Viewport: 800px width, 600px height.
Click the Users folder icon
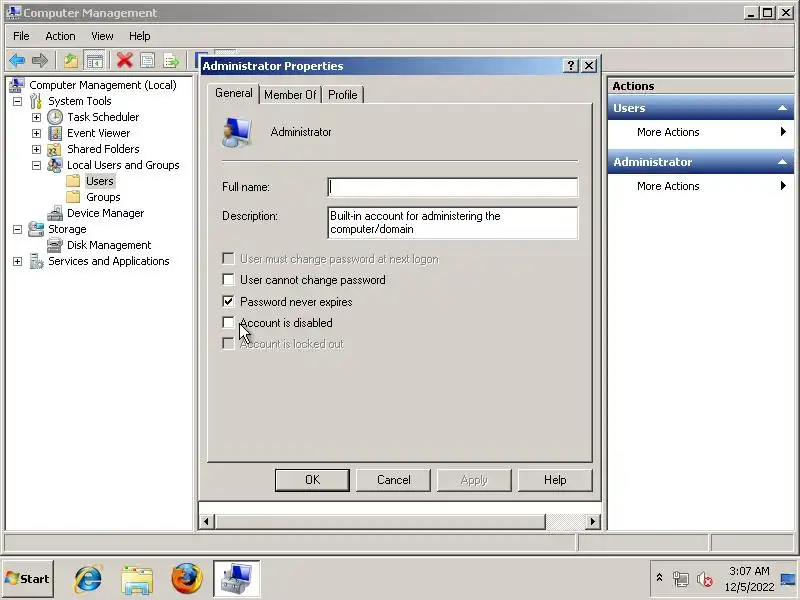tap(73, 181)
